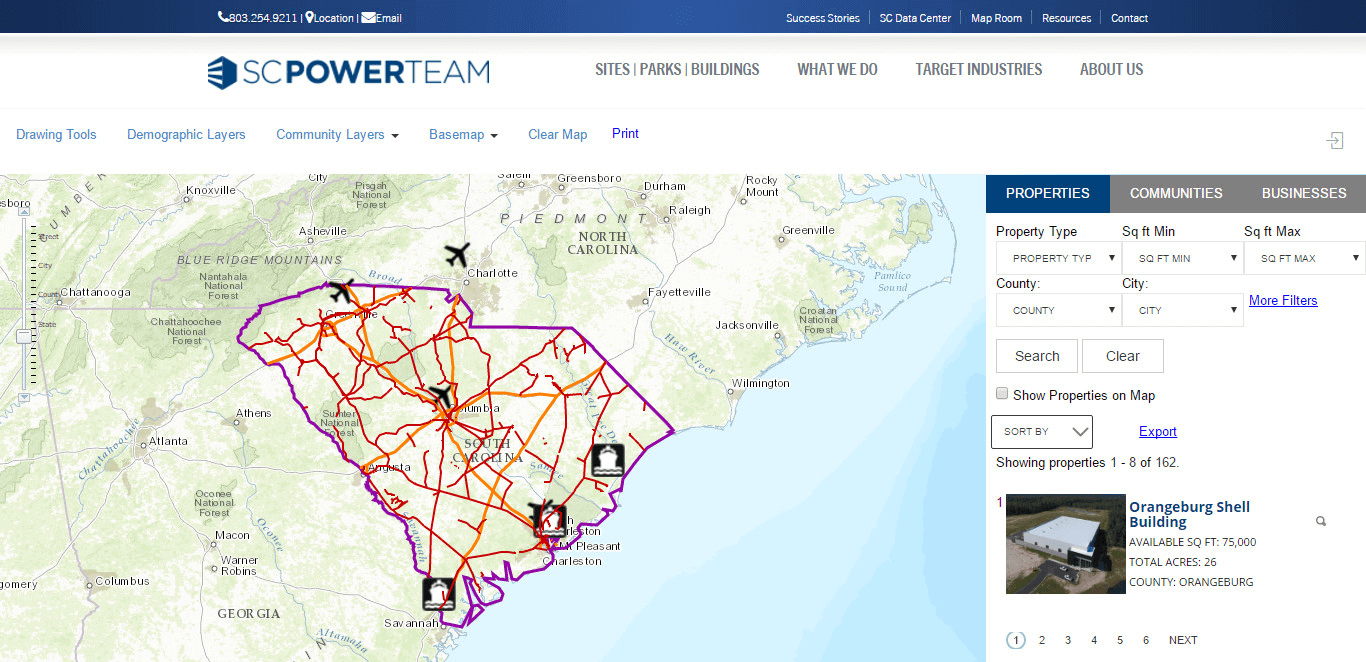This screenshot has width=1366, height=662.
Task: Open Sites | Parks | Buildings menu
Action: [677, 70]
